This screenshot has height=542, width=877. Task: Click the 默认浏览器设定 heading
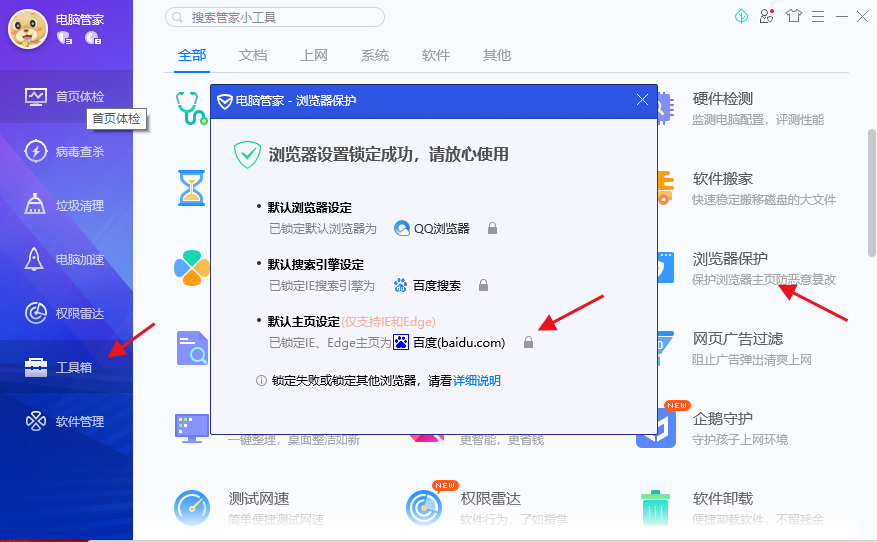(x=309, y=208)
